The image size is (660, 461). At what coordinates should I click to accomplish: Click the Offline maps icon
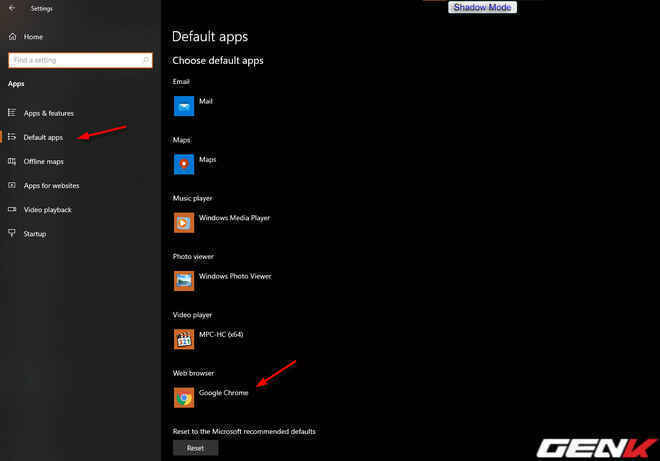click(12, 161)
